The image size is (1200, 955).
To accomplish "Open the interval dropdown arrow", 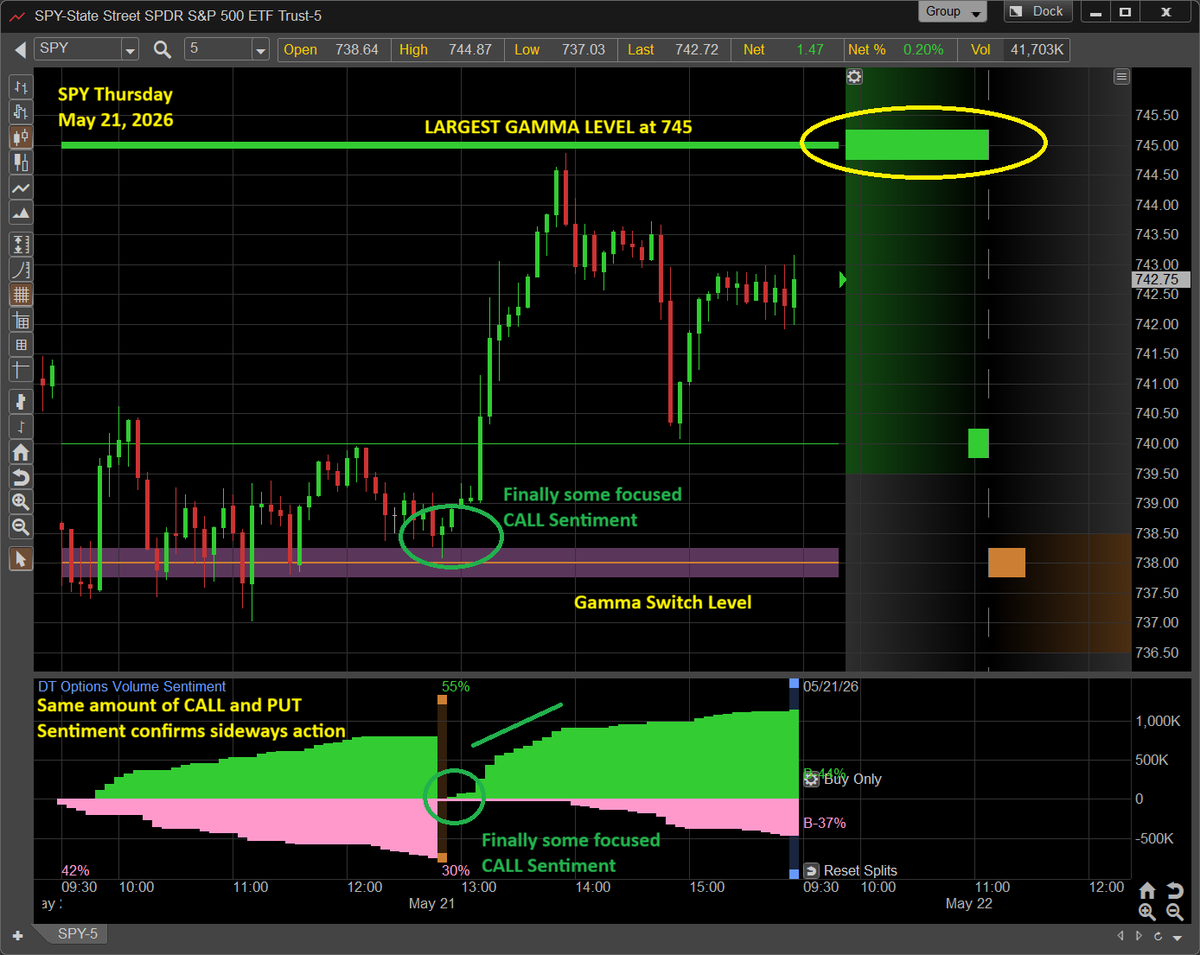I will 261,49.
